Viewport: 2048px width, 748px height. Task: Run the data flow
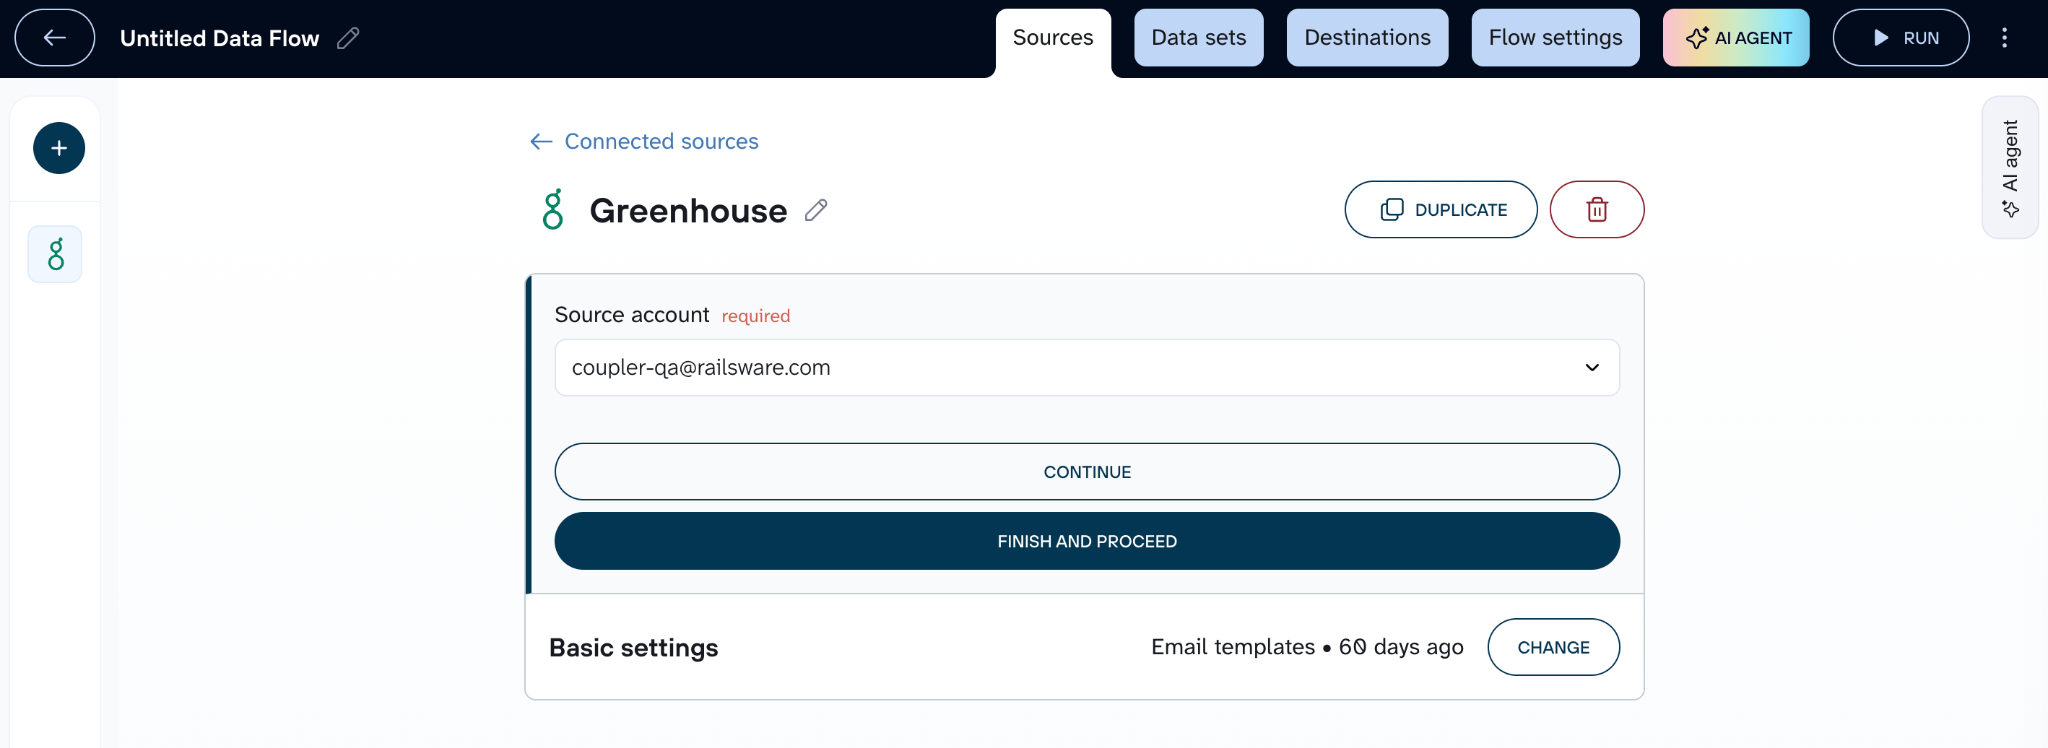click(1901, 38)
